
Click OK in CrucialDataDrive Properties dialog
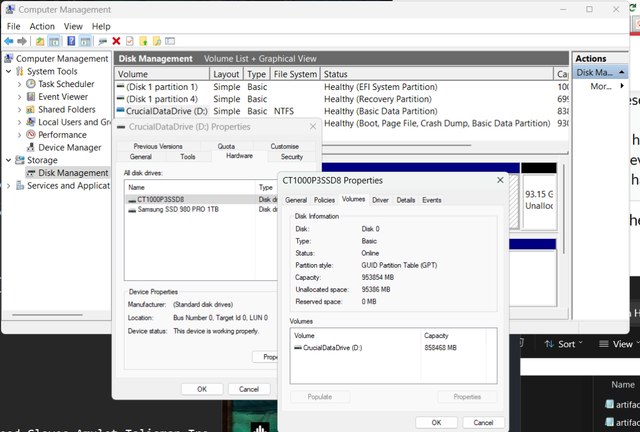[202, 389]
